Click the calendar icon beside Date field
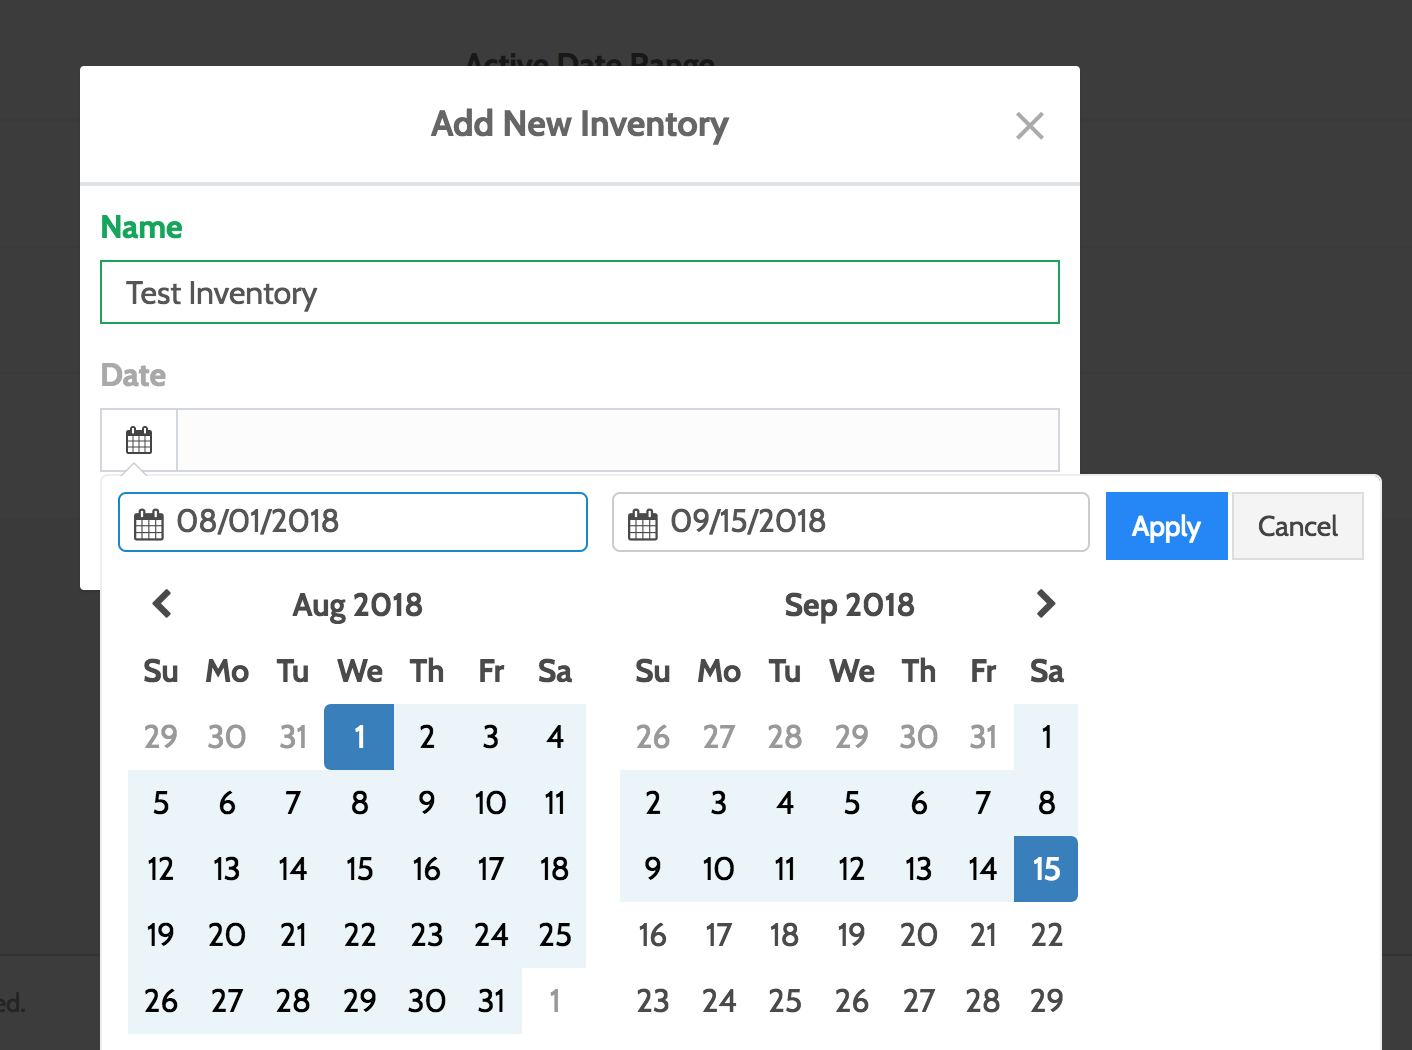 click(139, 440)
